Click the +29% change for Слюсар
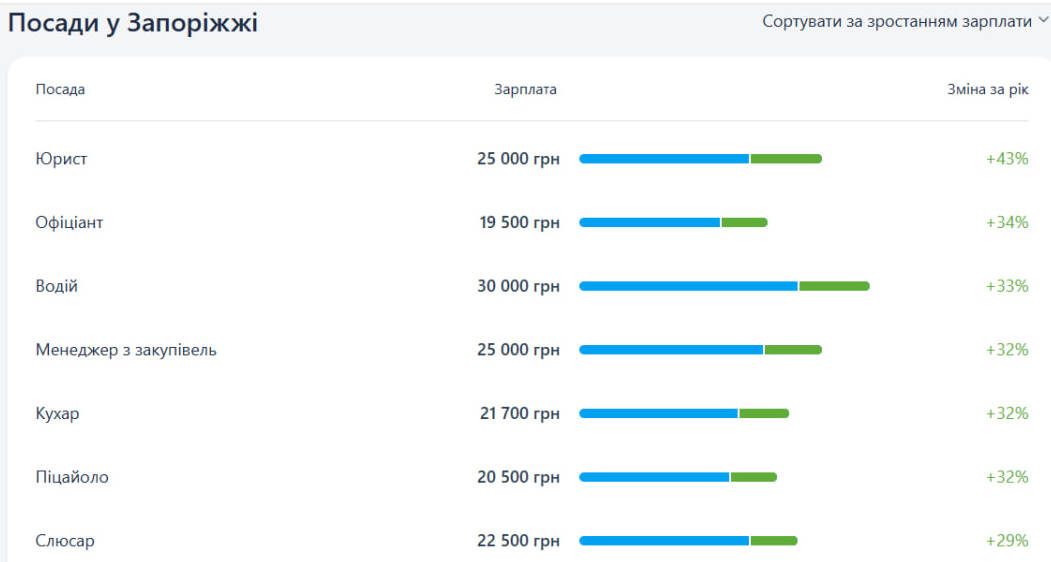 pos(1007,541)
